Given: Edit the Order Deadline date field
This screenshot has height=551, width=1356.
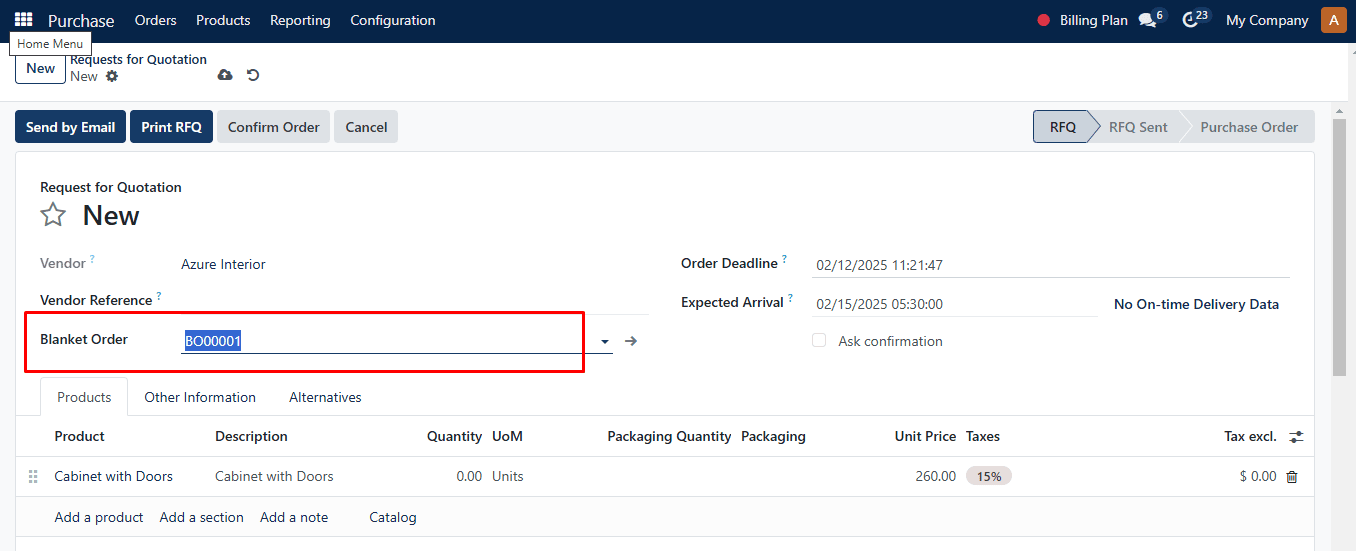Looking at the screenshot, I should 1053,266.
